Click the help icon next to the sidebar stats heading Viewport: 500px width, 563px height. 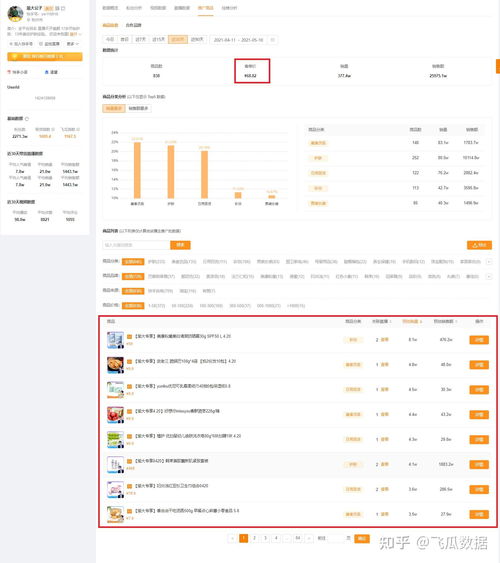click(27, 118)
